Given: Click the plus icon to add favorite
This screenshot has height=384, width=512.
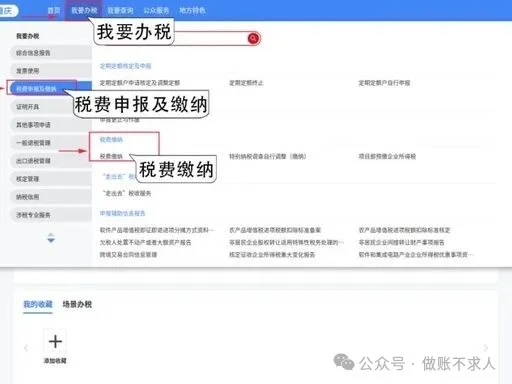Looking at the screenshot, I should click(x=55, y=342).
